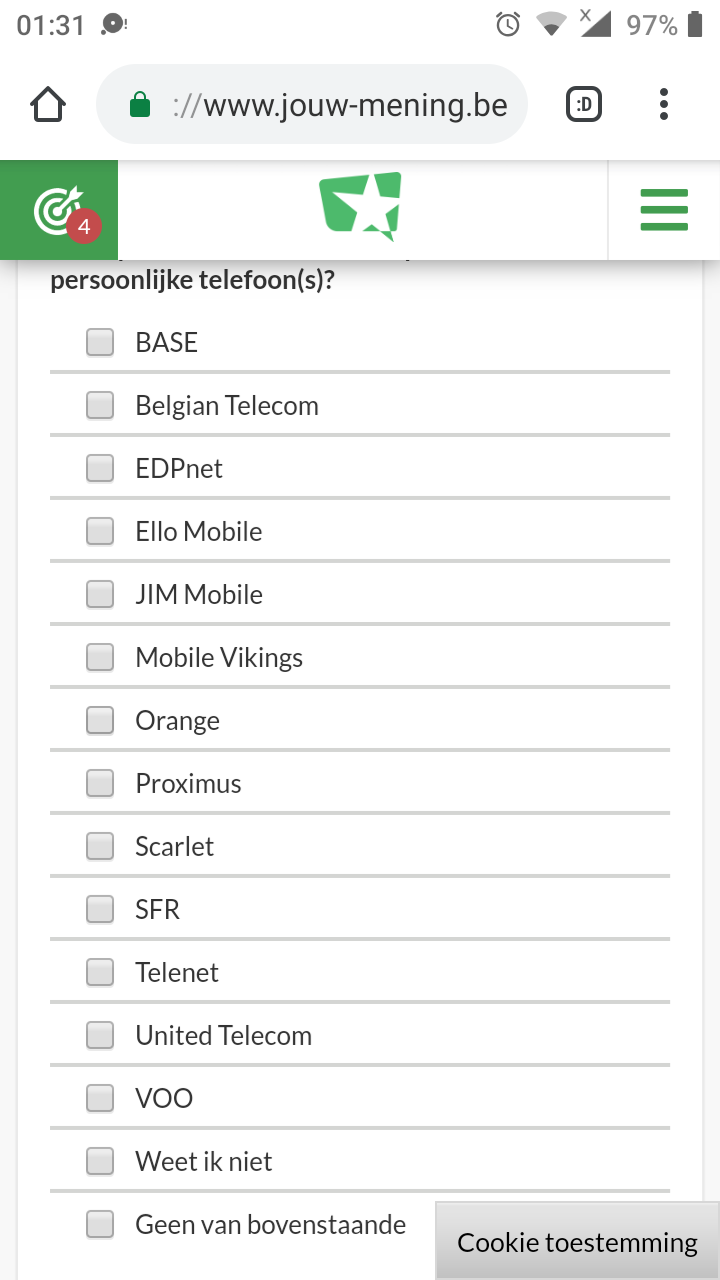Viewport: 720px width, 1280px height.
Task: Select Mobile Vikings checkbox
Action: click(x=100, y=658)
